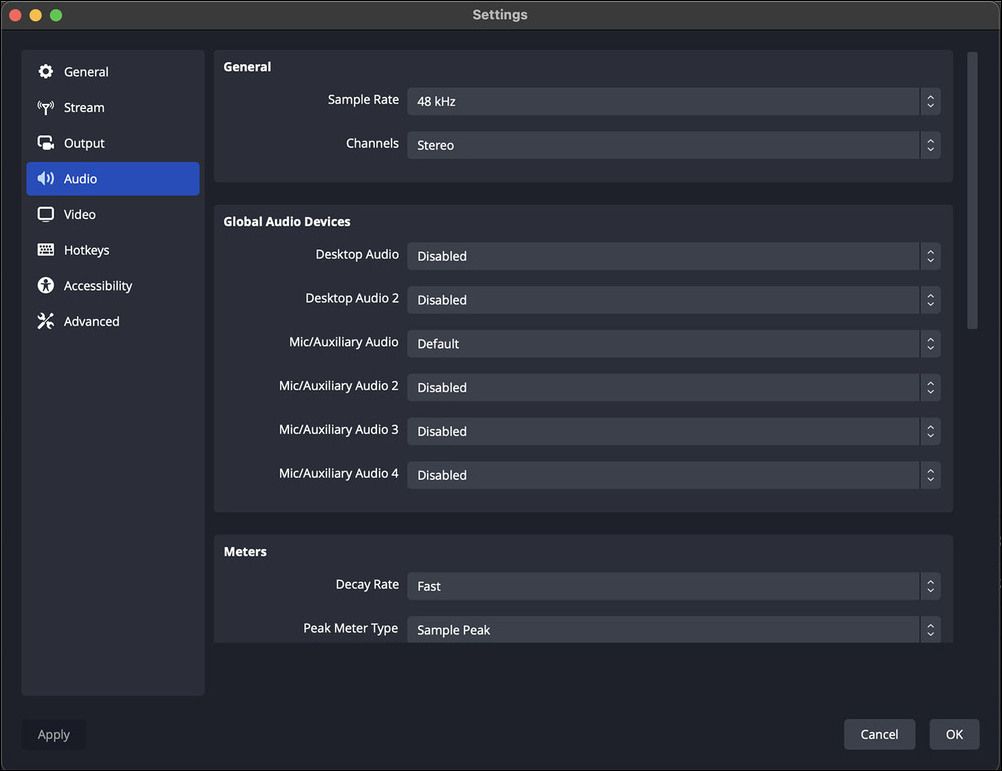Click the Accessibility person icon

(x=46, y=286)
